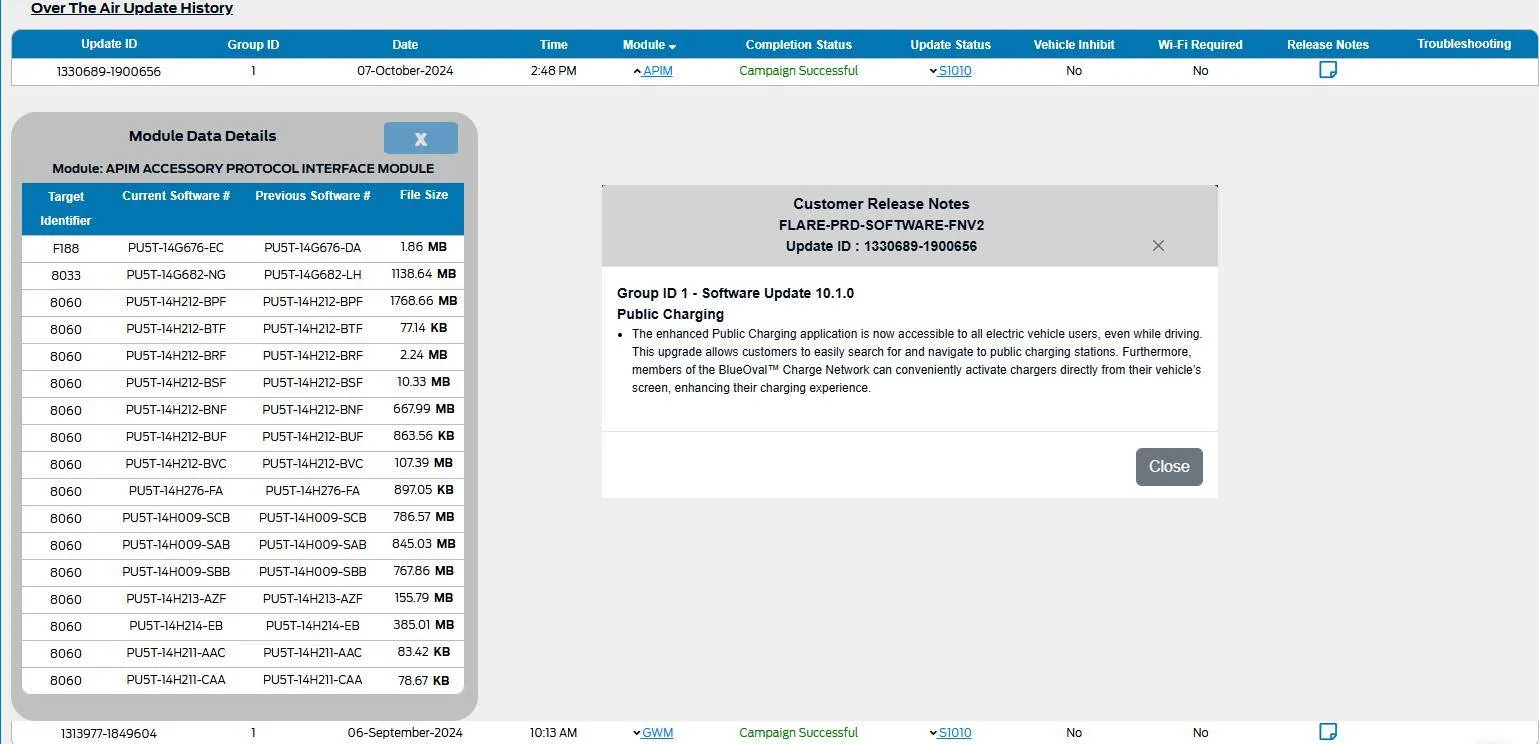Expand S1010 update status for APIM row
Screen dimensions: 1539x744
[950, 71]
